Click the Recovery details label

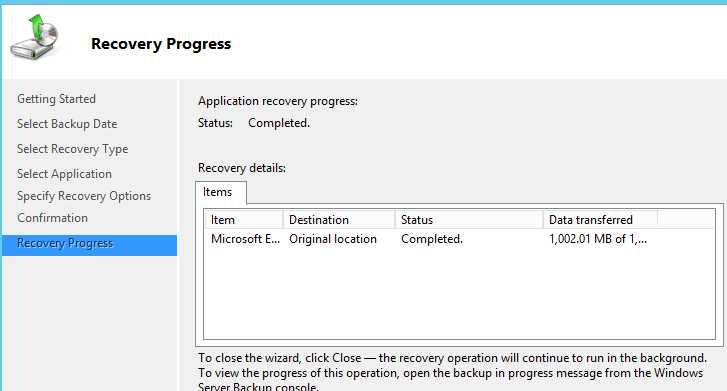point(242,168)
